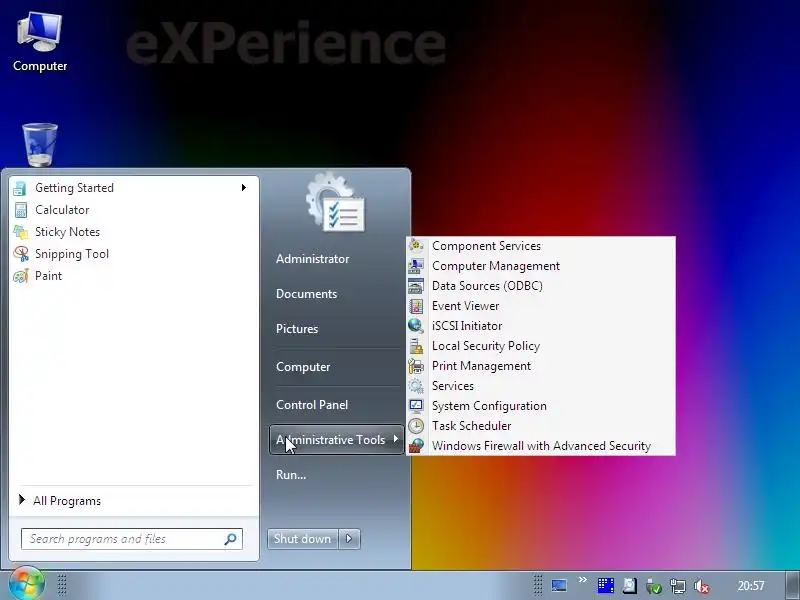This screenshot has height=600, width=800.
Task: Click the safely remove hardware tray icon
Action: click(x=654, y=586)
